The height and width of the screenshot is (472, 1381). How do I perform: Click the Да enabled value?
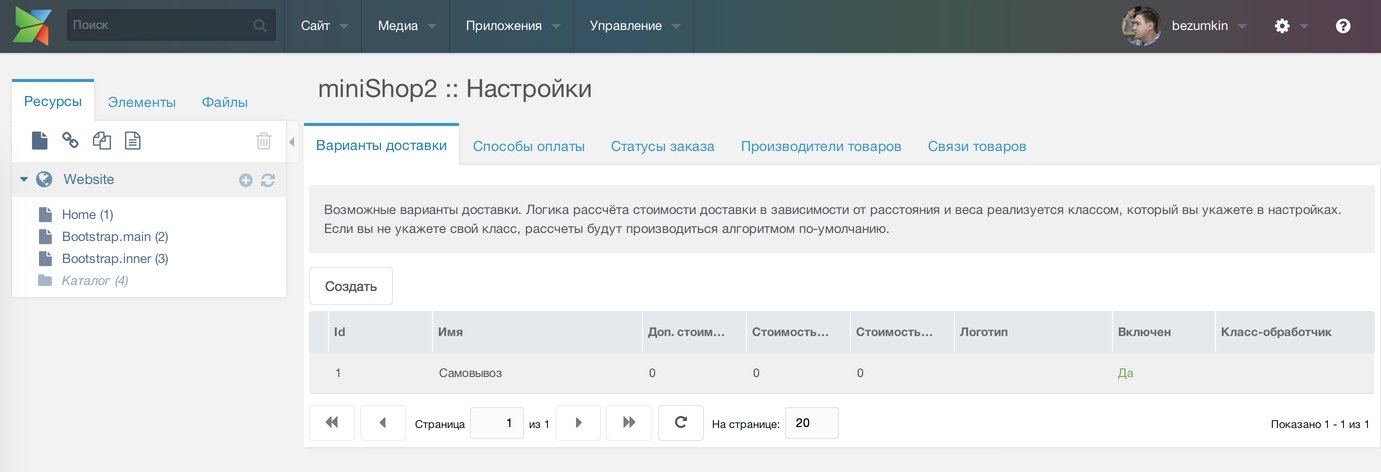[1126, 373]
